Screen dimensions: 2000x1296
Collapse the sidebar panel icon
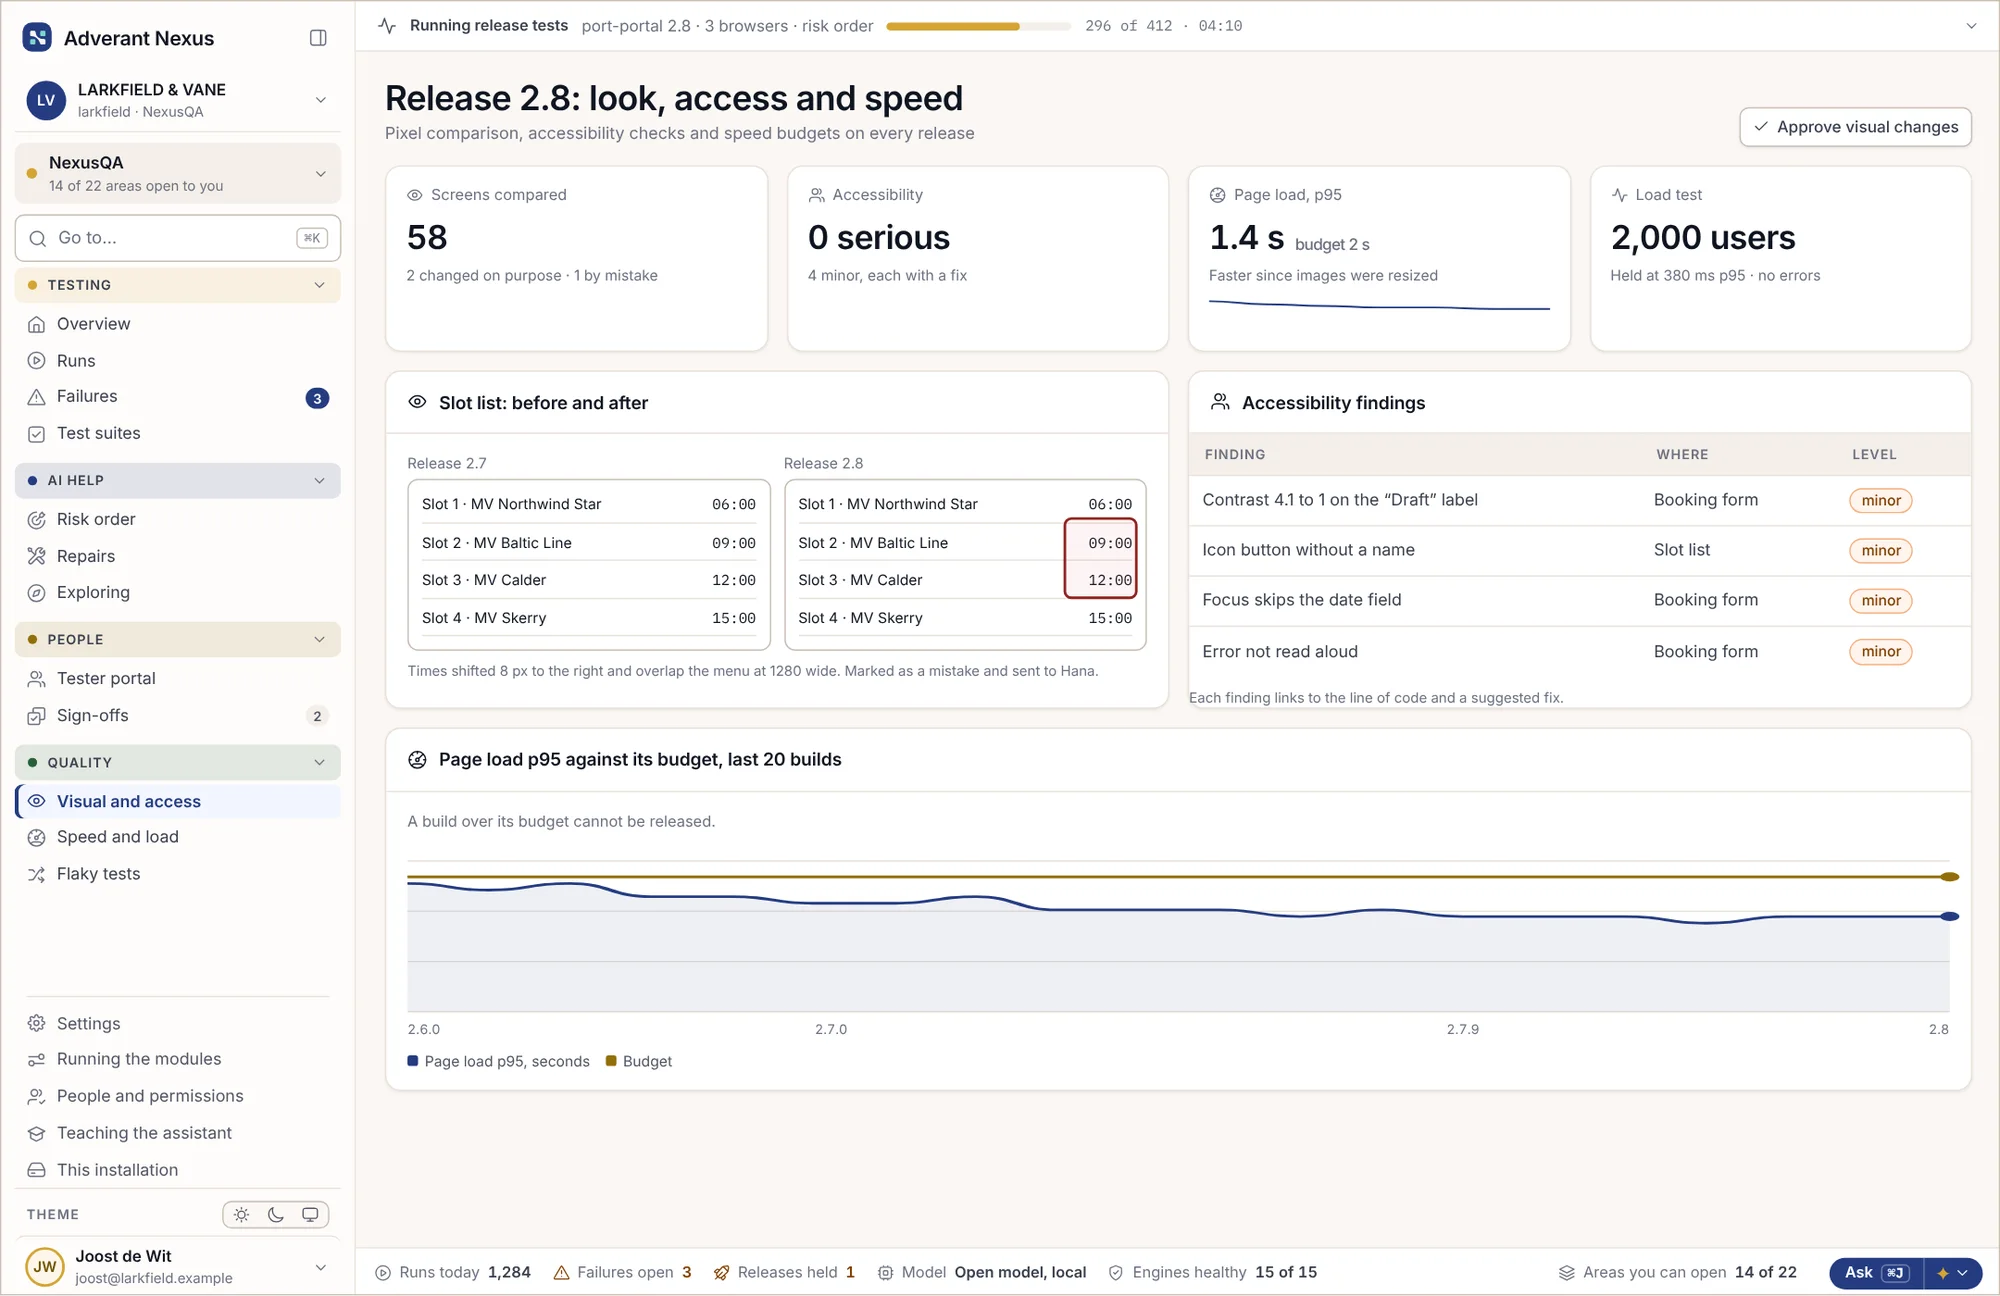click(x=318, y=38)
